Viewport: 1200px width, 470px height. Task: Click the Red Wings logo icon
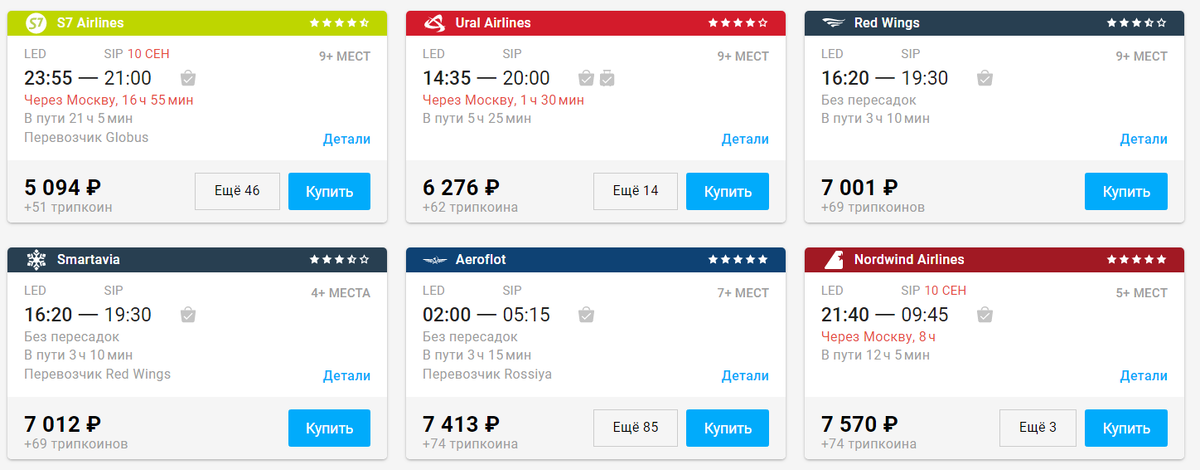coord(832,23)
